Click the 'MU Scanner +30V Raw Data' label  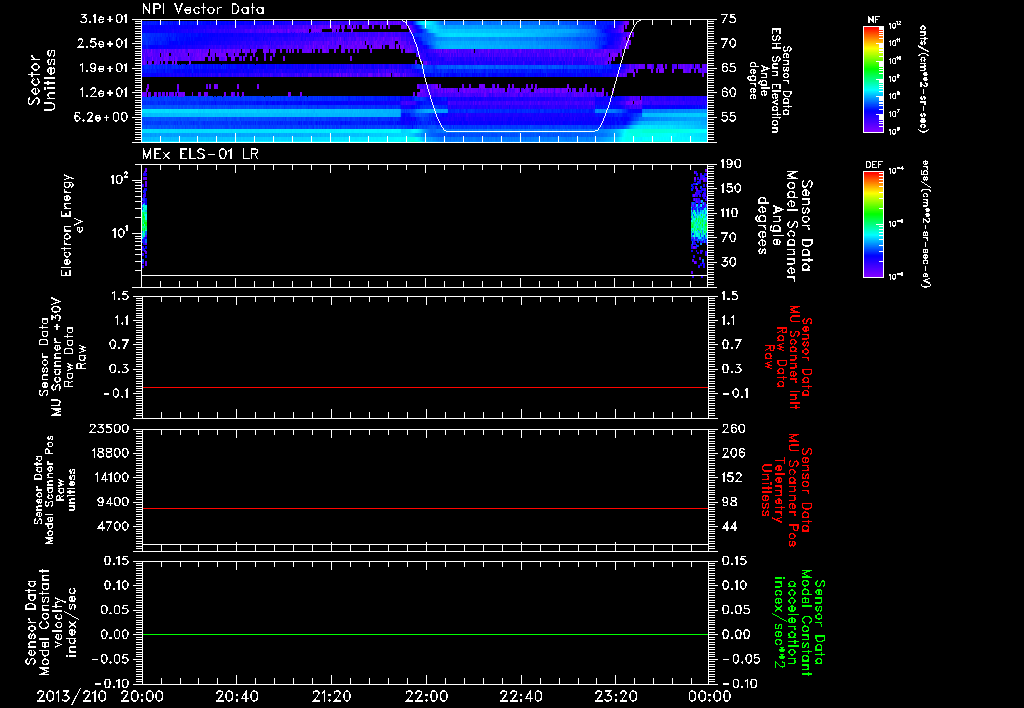pos(62,357)
